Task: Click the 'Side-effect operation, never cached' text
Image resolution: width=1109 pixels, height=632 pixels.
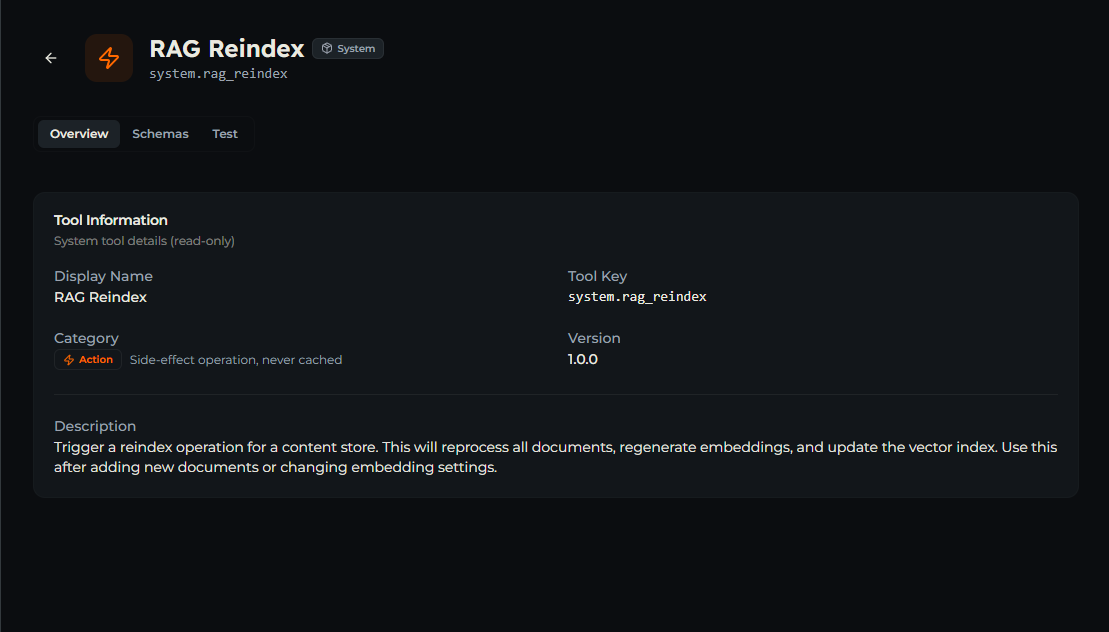Action: 236,360
